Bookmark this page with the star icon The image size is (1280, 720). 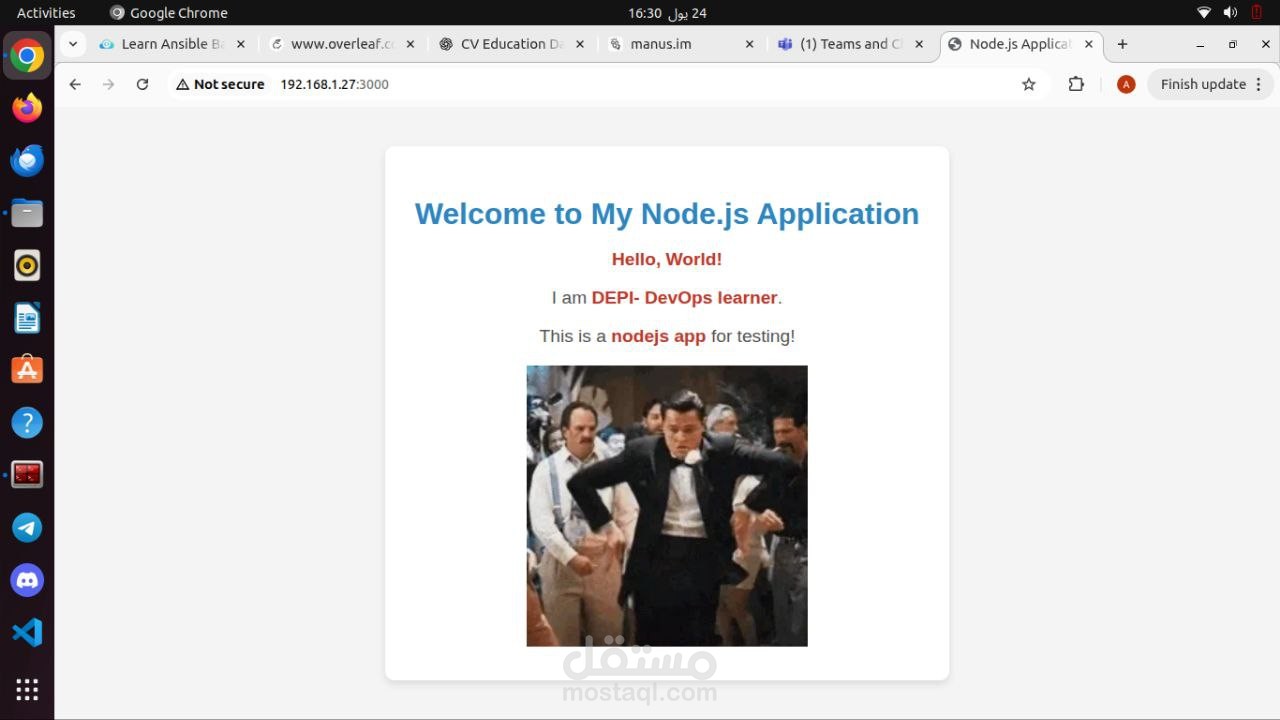(x=1028, y=84)
